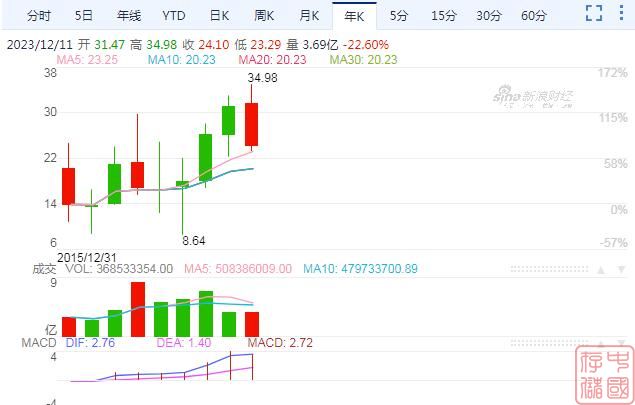Viewport: 635px width, 405px height.
Task: Switch to the YTD chart tab
Action: (173, 15)
